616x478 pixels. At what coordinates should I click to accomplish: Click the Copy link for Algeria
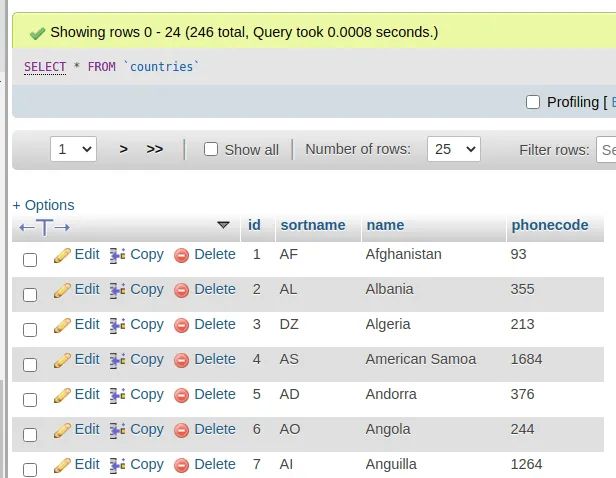pyautogui.click(x=147, y=324)
